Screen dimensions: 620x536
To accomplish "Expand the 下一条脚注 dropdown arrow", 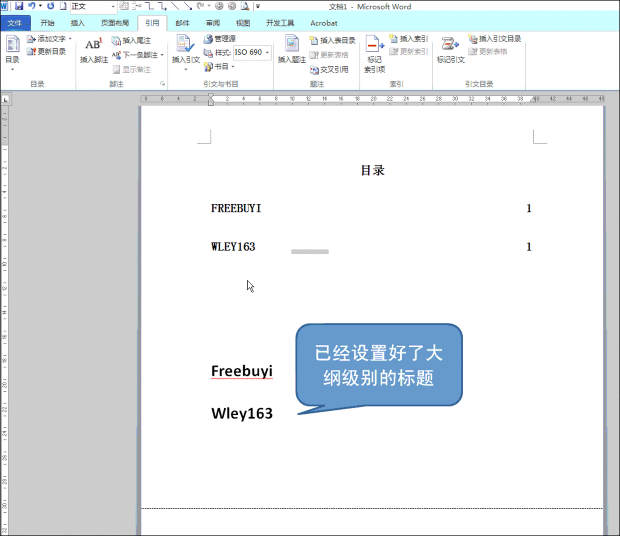I will (162, 55).
